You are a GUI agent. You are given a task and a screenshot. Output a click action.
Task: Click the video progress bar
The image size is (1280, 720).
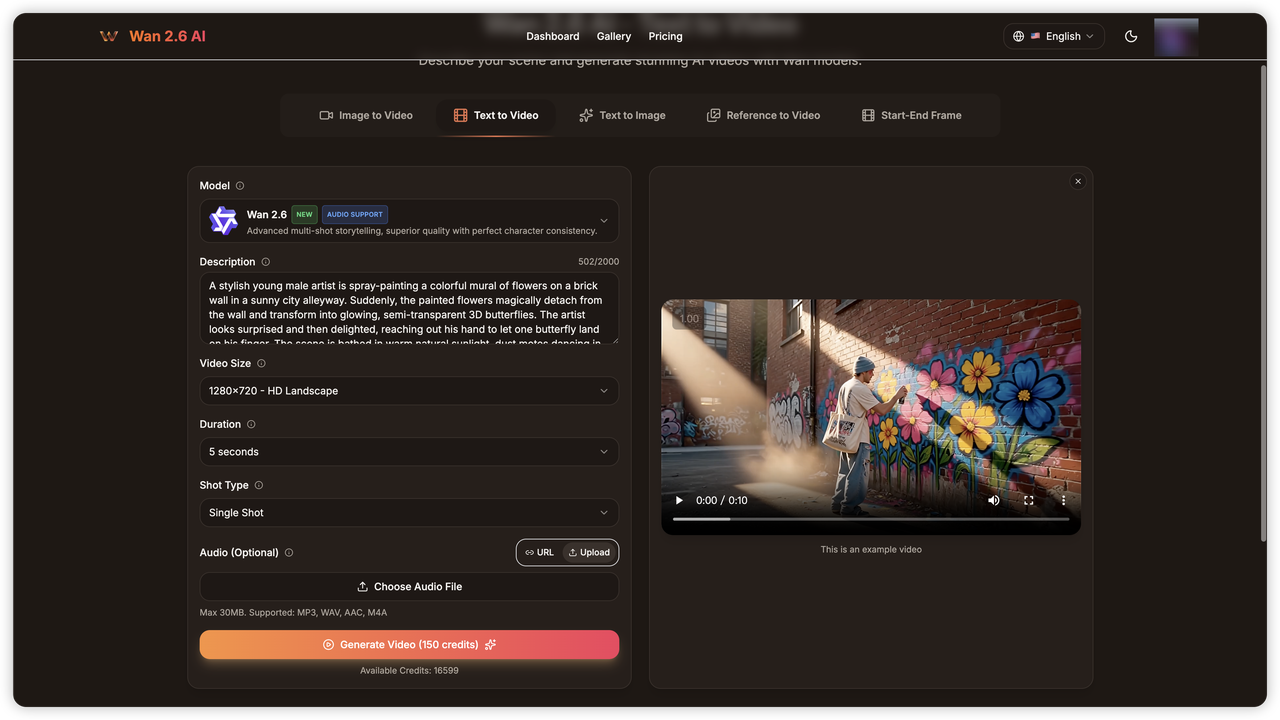(x=871, y=520)
